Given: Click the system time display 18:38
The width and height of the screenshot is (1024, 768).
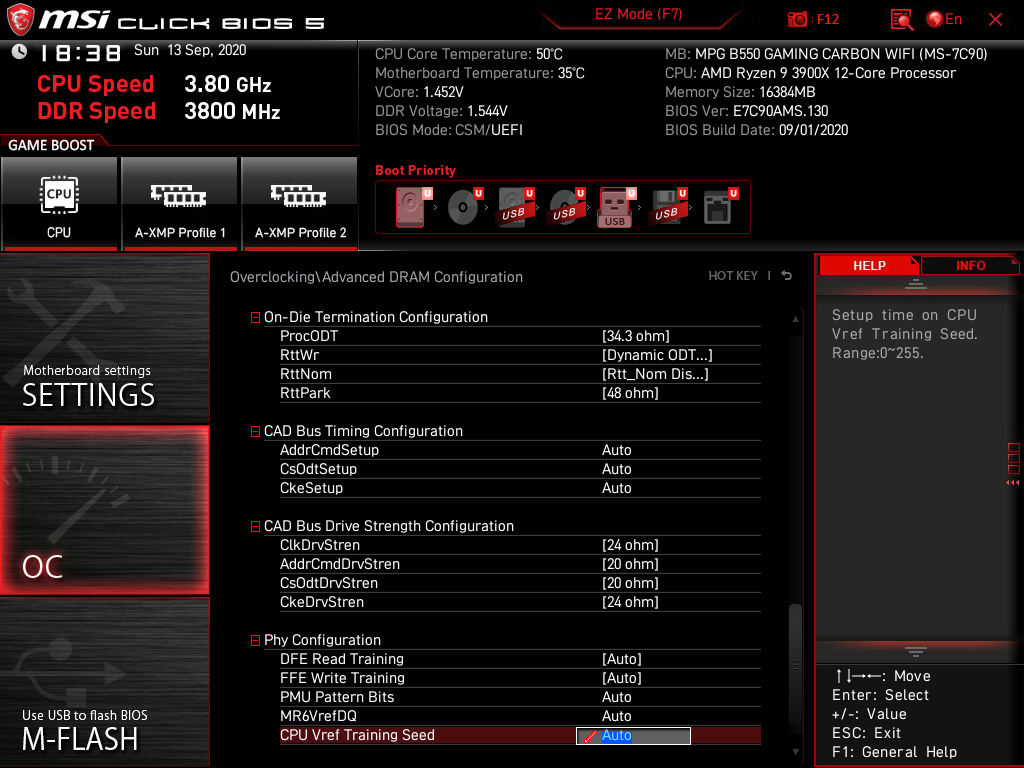Looking at the screenshot, I should coord(81,52).
